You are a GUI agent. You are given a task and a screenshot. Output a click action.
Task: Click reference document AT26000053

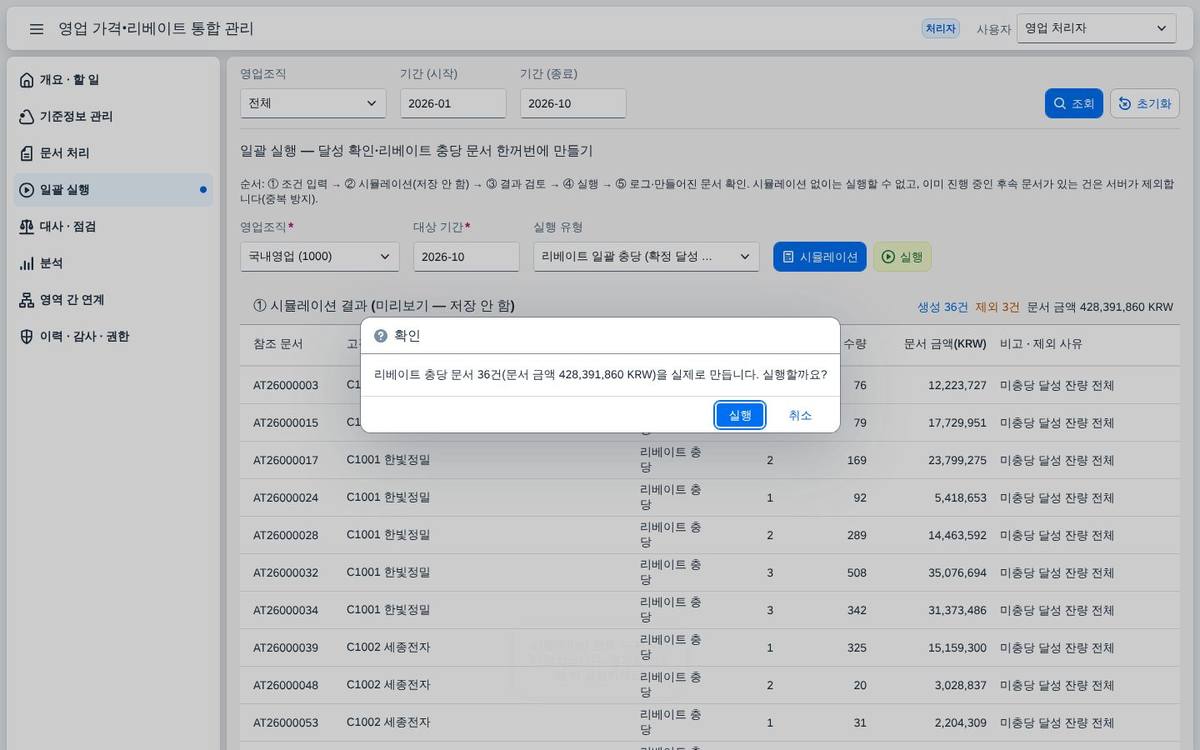[x=286, y=723]
